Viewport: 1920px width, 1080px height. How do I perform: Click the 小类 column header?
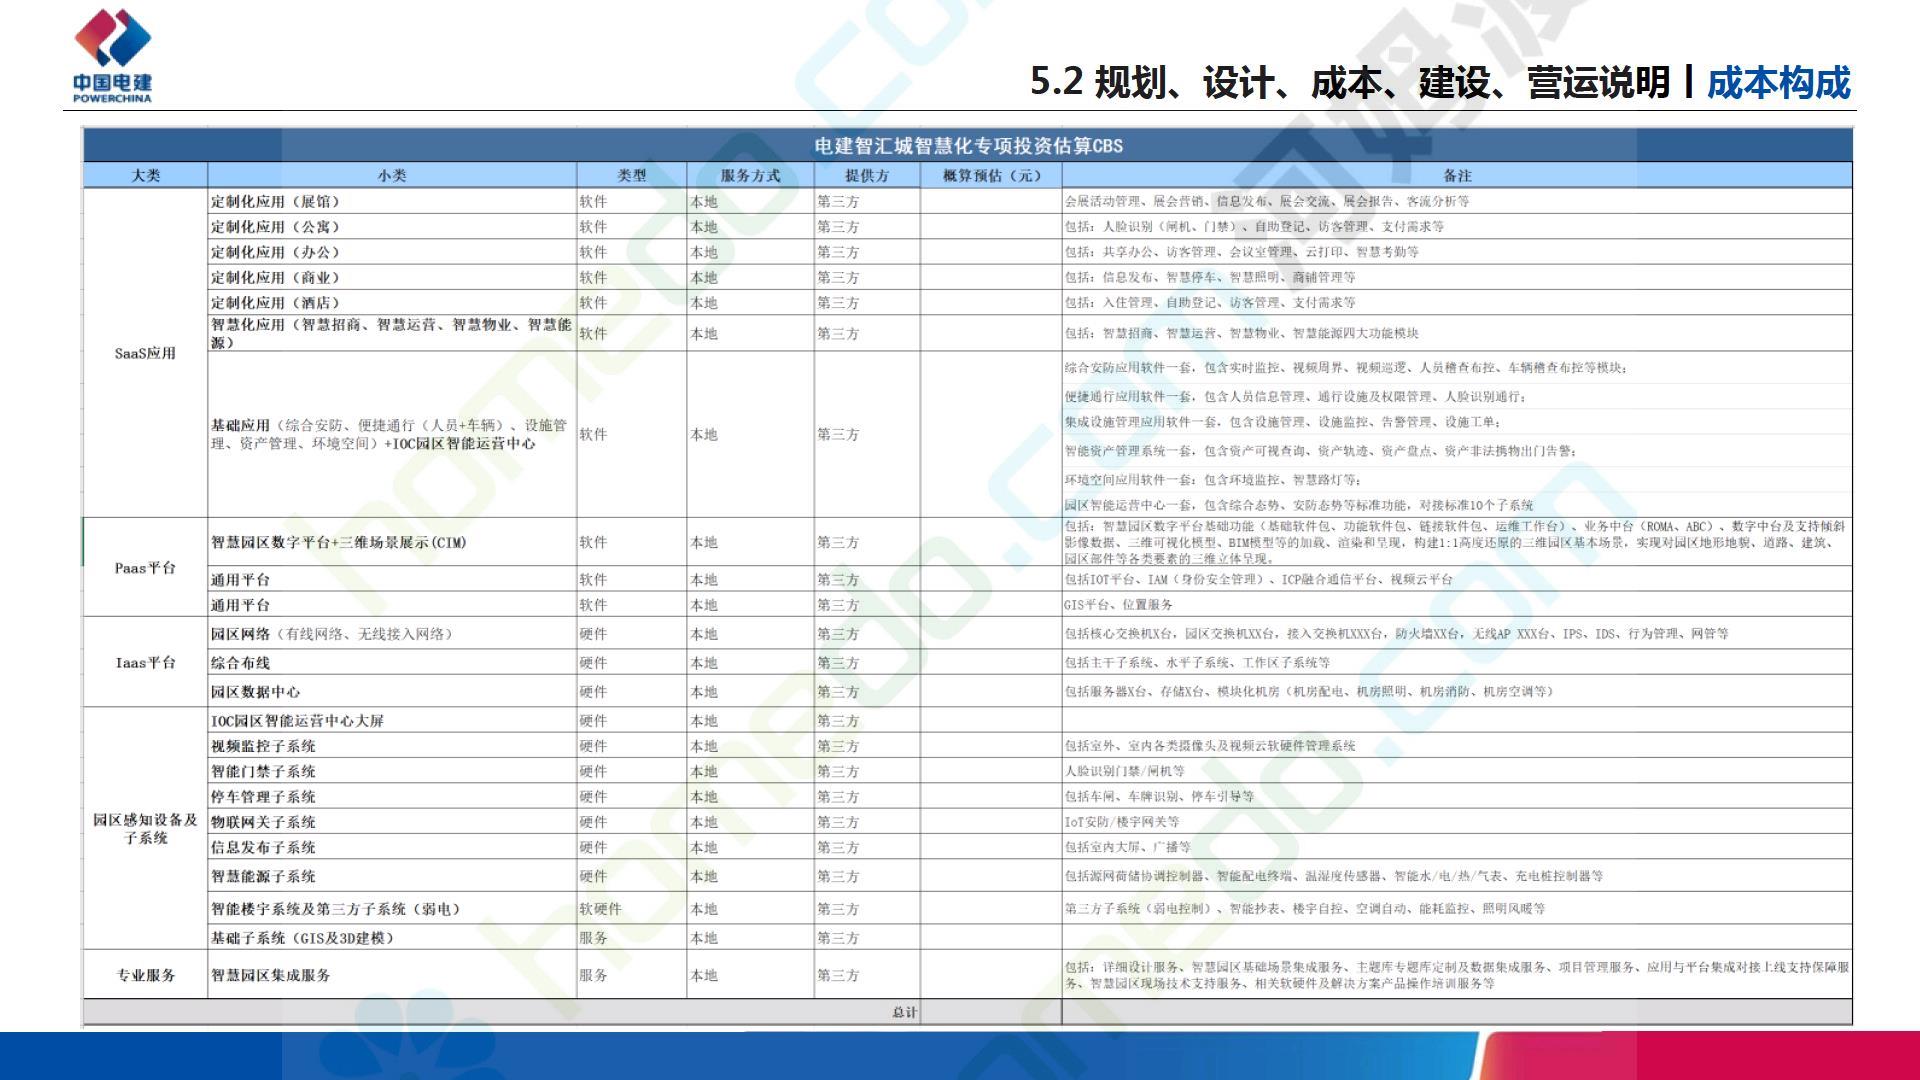coord(391,175)
